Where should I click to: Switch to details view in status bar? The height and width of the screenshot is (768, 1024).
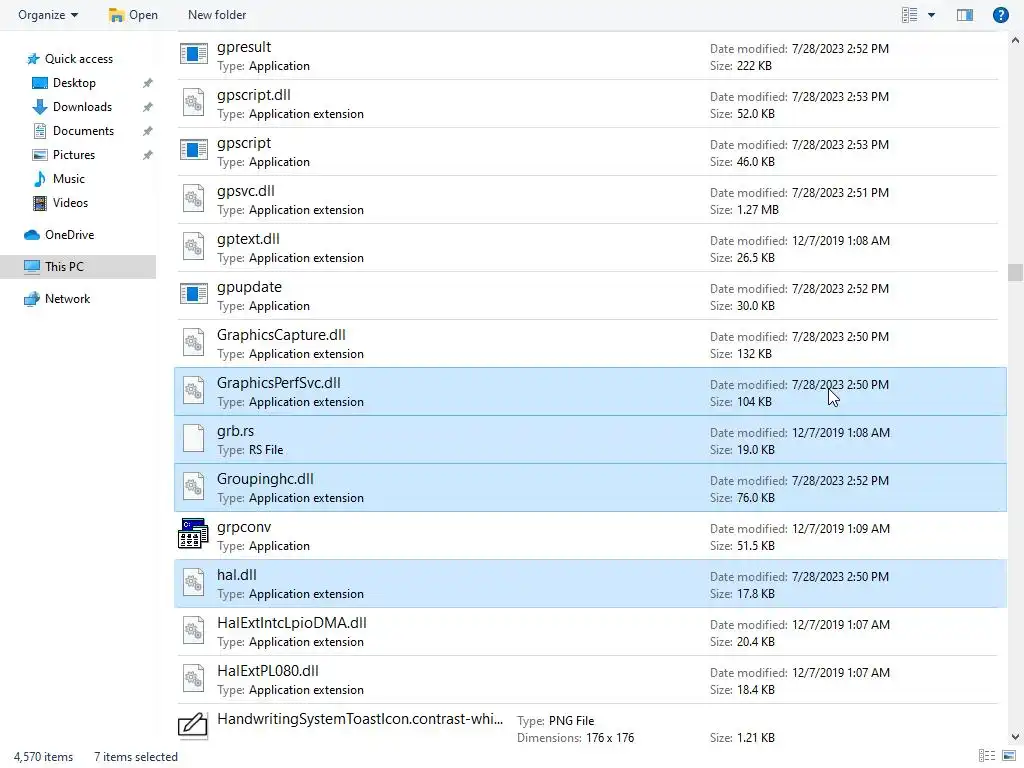987,757
